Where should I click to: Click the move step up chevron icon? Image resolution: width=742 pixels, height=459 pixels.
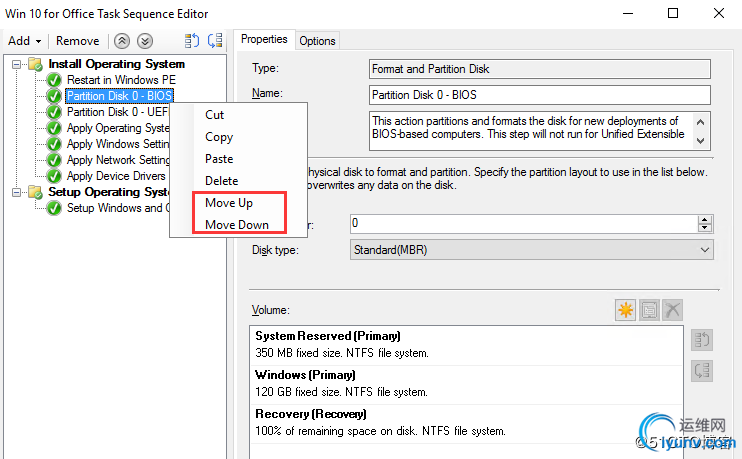tap(122, 41)
